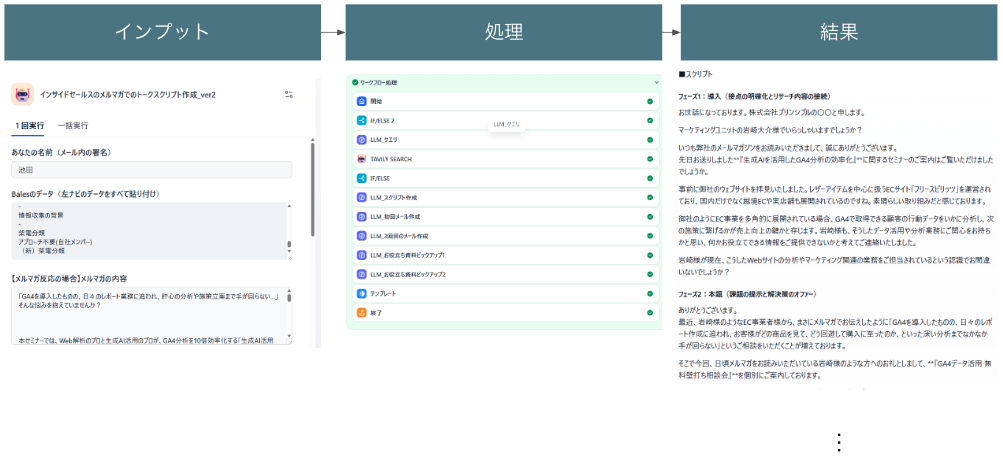This screenshot has height=466, width=1003.
Task: Click the 開始 start node icon
Action: (x=362, y=102)
